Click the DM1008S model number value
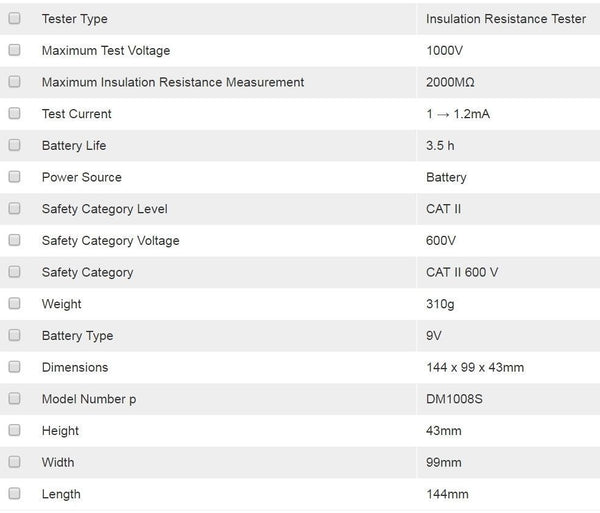The height and width of the screenshot is (513, 600). 454,399
